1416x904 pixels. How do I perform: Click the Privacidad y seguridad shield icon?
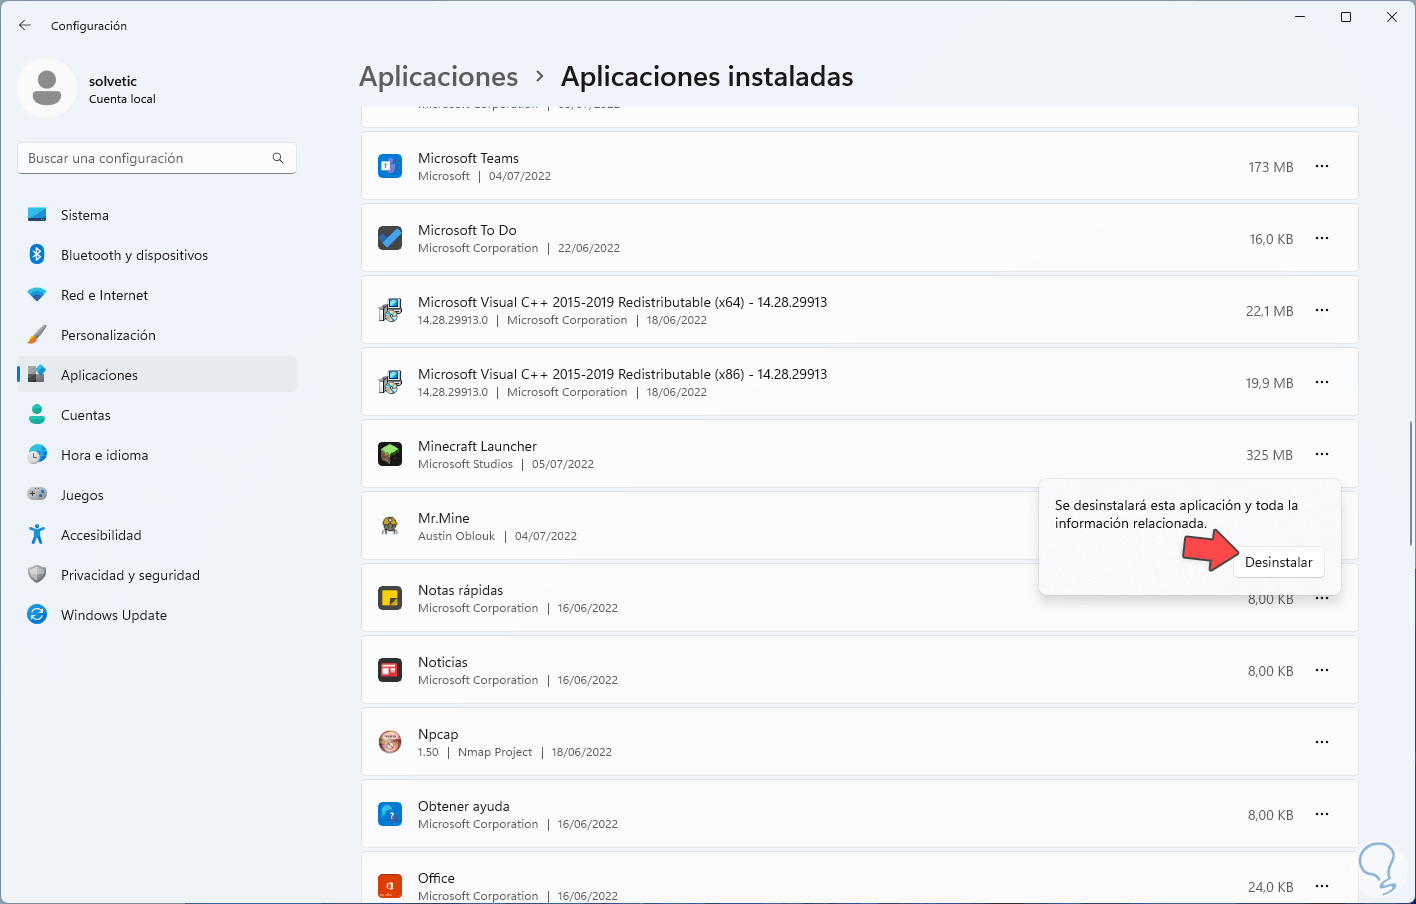click(x=37, y=575)
